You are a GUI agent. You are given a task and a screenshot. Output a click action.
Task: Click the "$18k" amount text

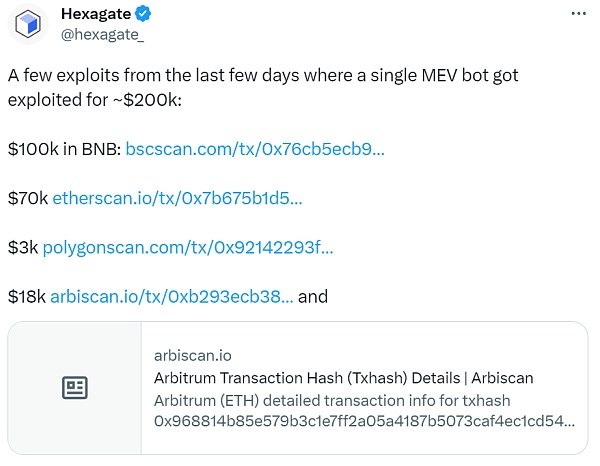27,297
